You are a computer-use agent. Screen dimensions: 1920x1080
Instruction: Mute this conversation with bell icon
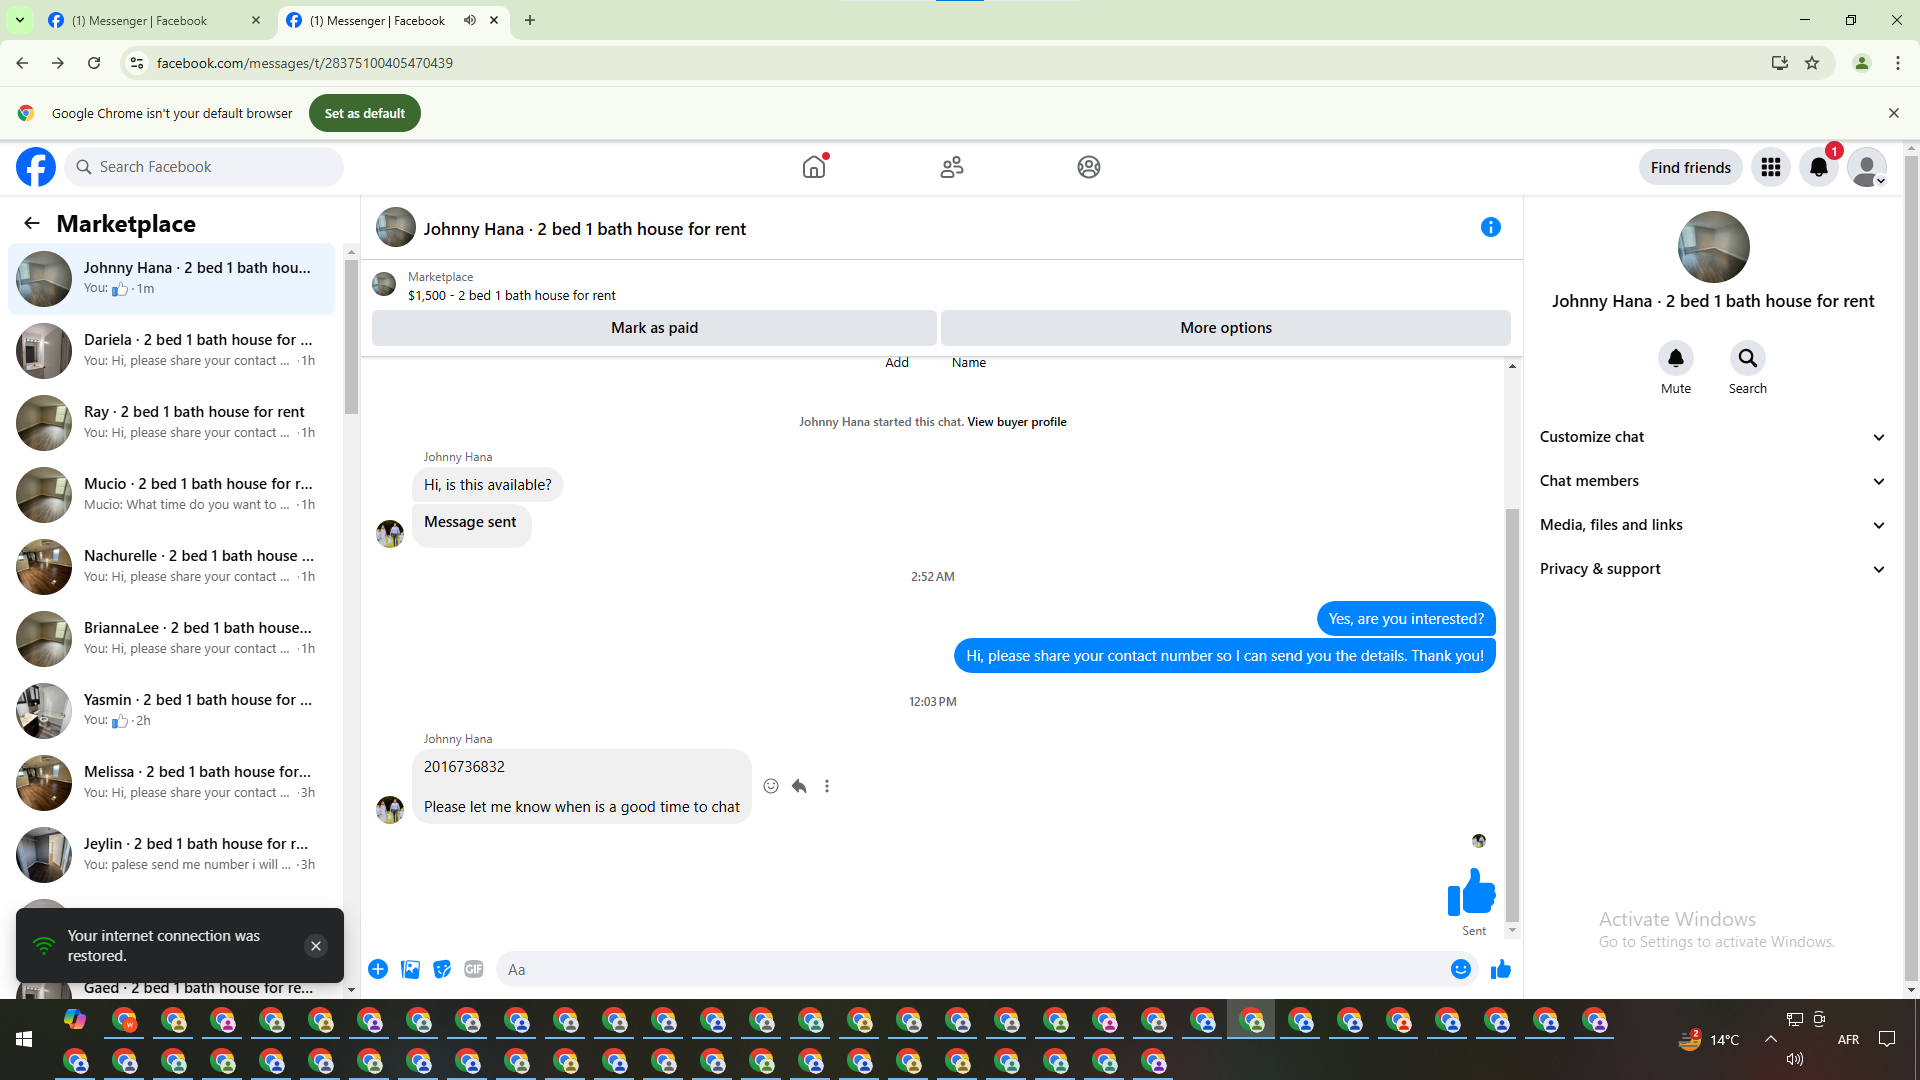(1676, 358)
